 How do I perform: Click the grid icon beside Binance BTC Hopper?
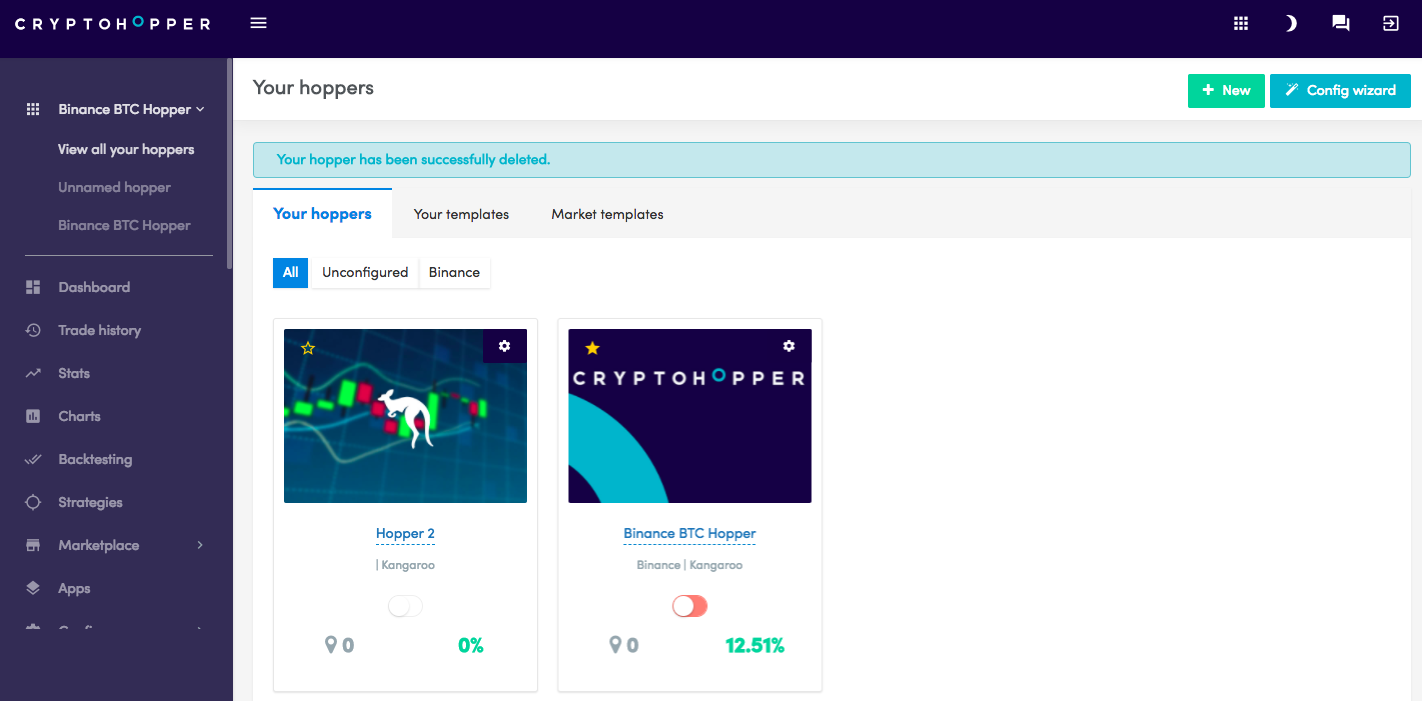pyautogui.click(x=33, y=109)
